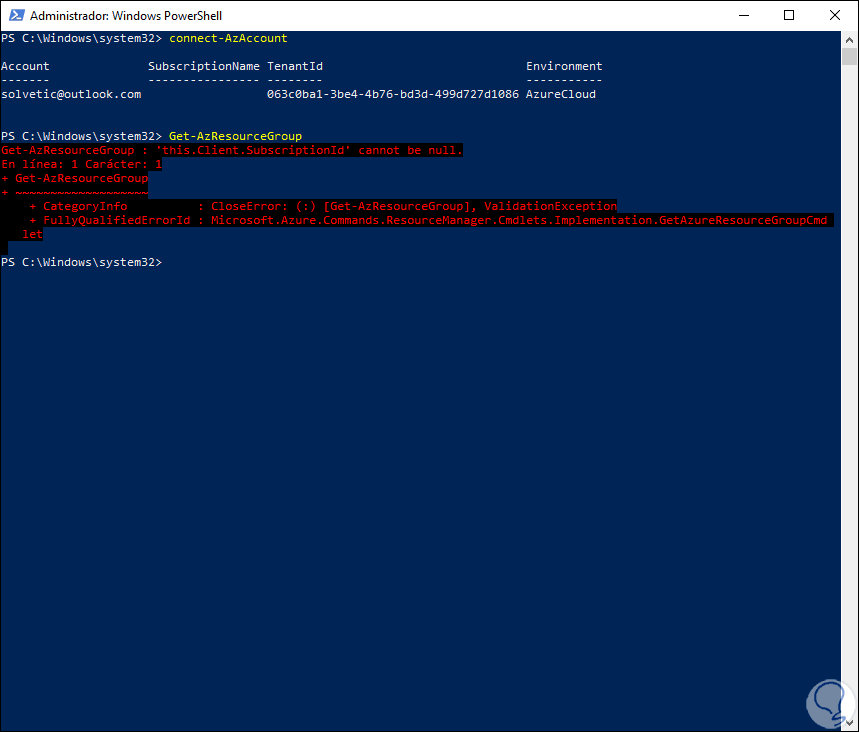Click the PowerShell icon in the title bar
Viewport: 859px width, 732px height.
(16, 15)
